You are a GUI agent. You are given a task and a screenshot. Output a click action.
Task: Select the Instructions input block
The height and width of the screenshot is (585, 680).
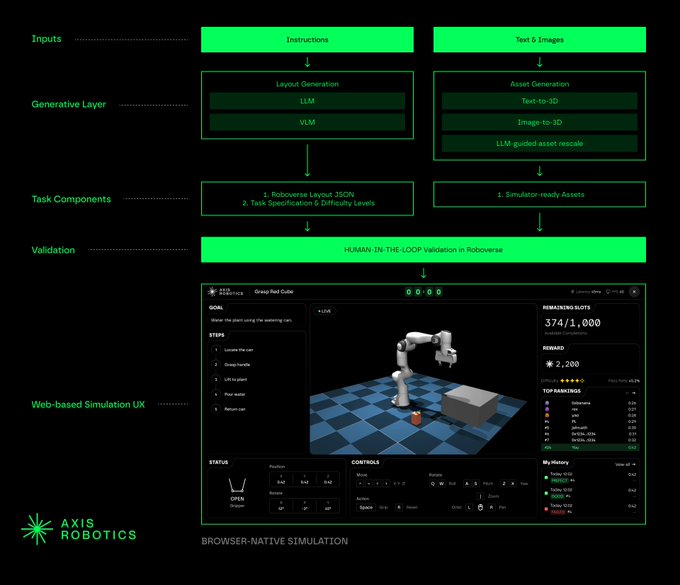point(307,39)
